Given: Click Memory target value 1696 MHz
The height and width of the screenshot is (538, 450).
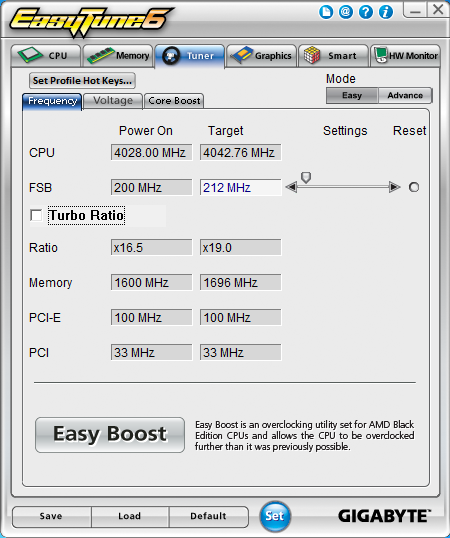Looking at the screenshot, I should (240, 282).
